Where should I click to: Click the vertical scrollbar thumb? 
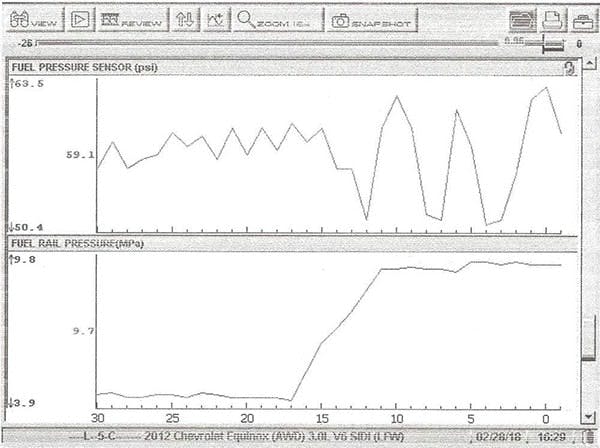[589, 338]
